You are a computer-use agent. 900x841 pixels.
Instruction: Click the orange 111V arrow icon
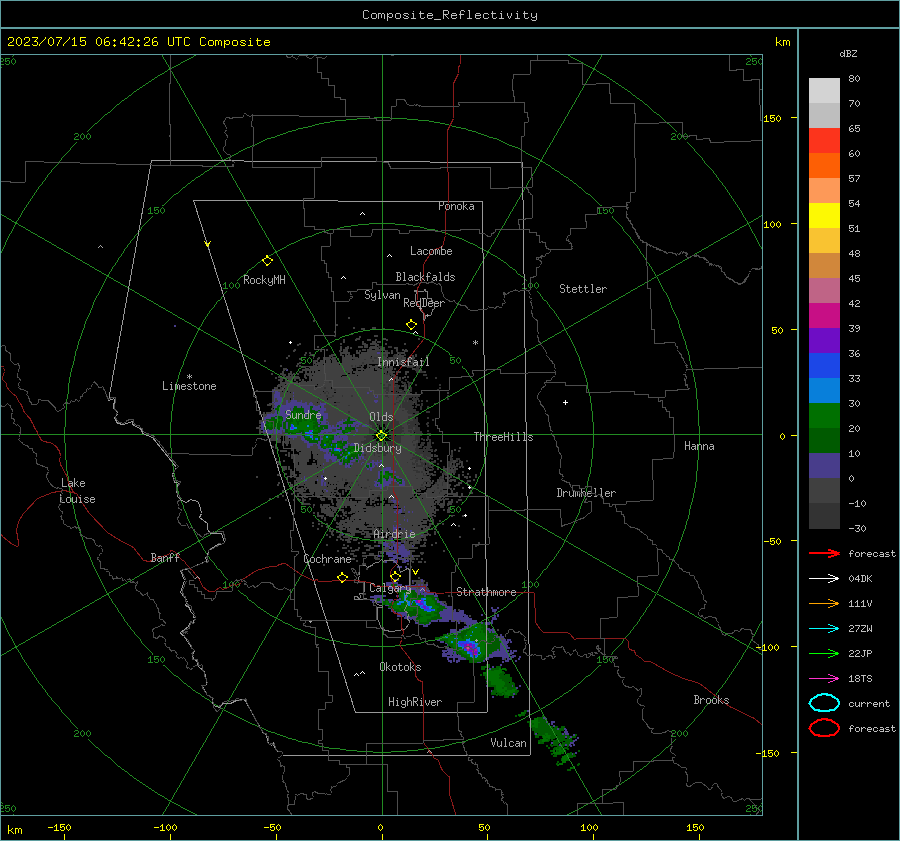824,603
